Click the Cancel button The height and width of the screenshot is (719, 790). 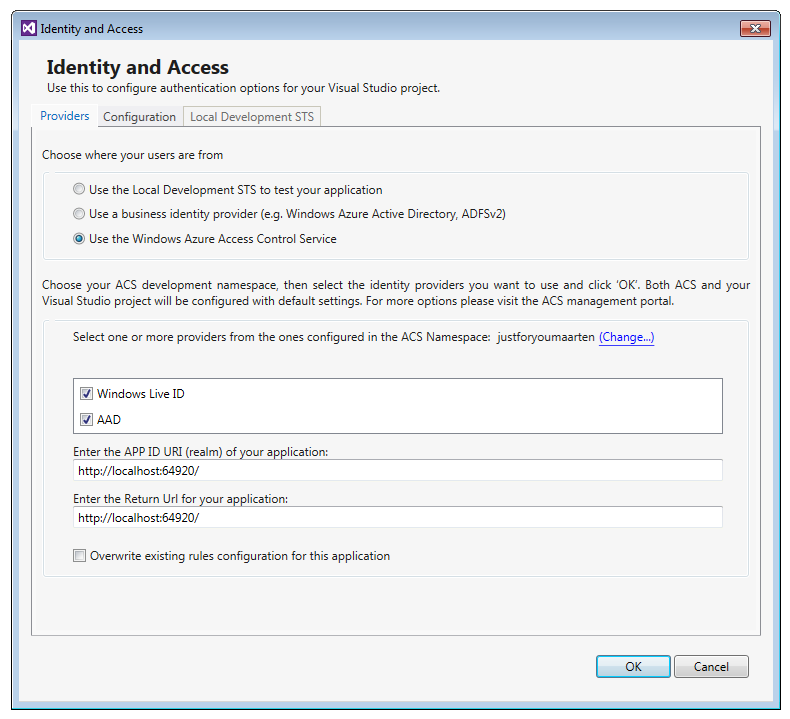click(x=711, y=667)
